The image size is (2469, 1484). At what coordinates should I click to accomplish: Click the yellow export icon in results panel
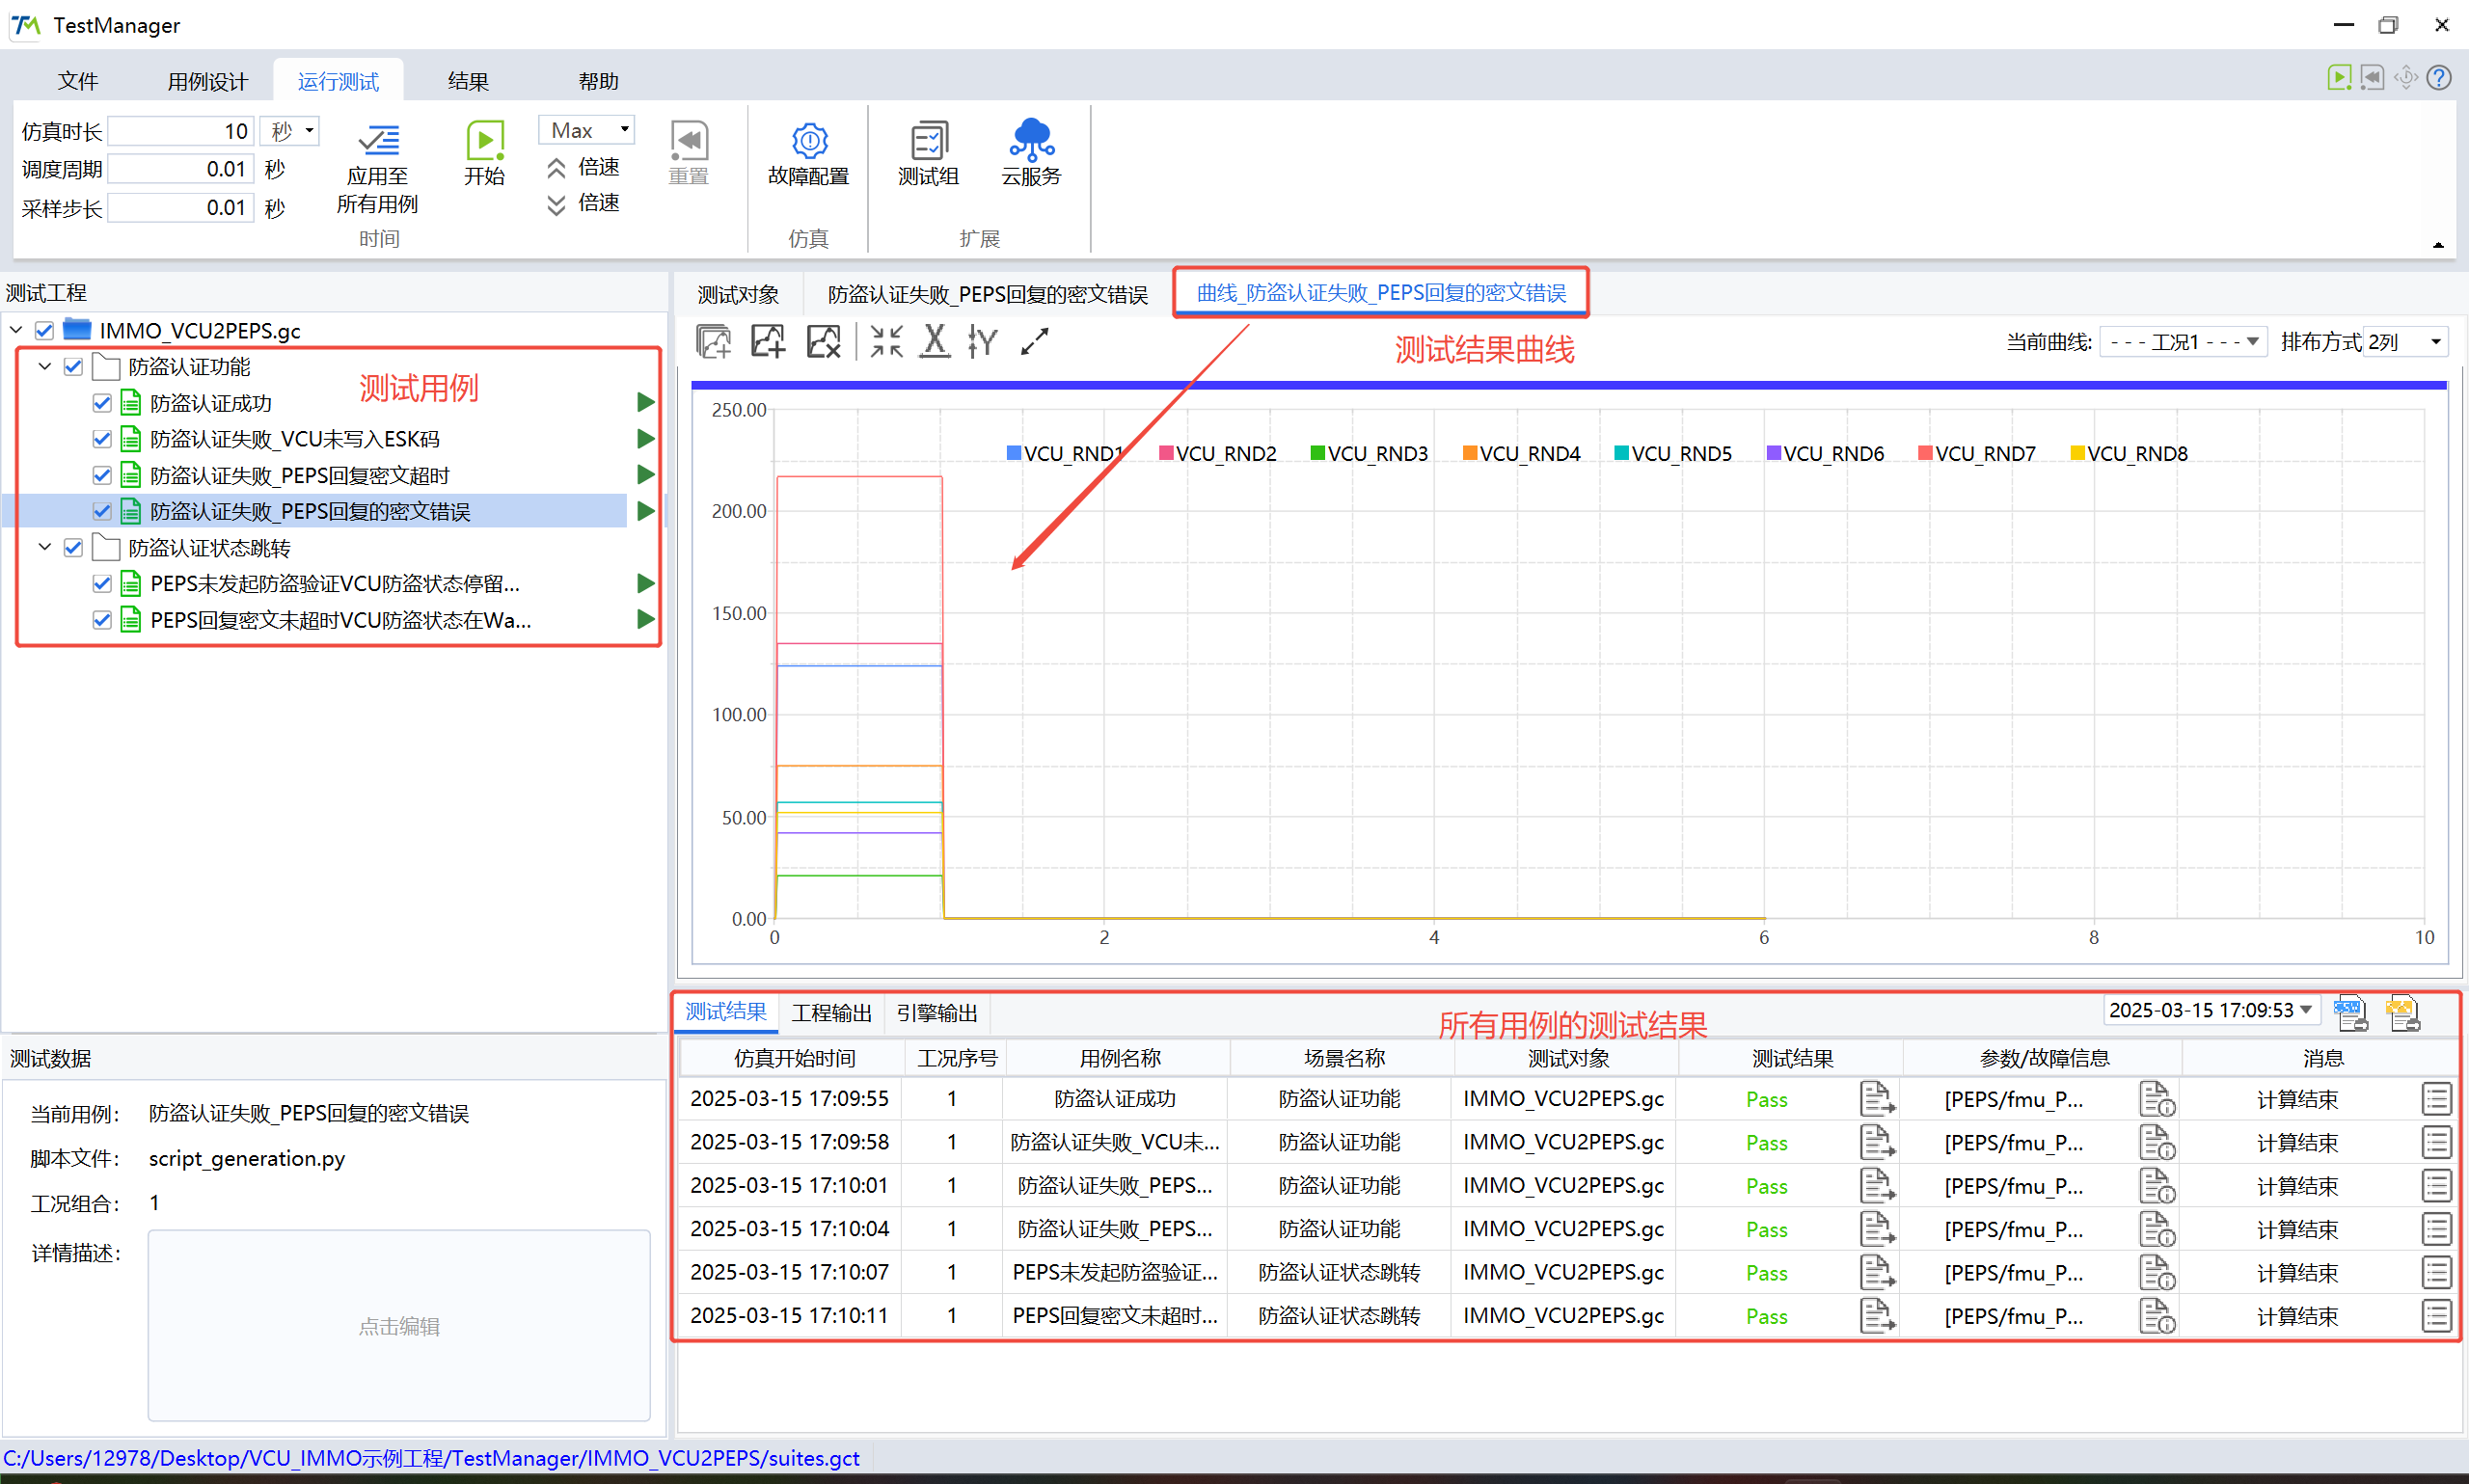[x=2403, y=1013]
